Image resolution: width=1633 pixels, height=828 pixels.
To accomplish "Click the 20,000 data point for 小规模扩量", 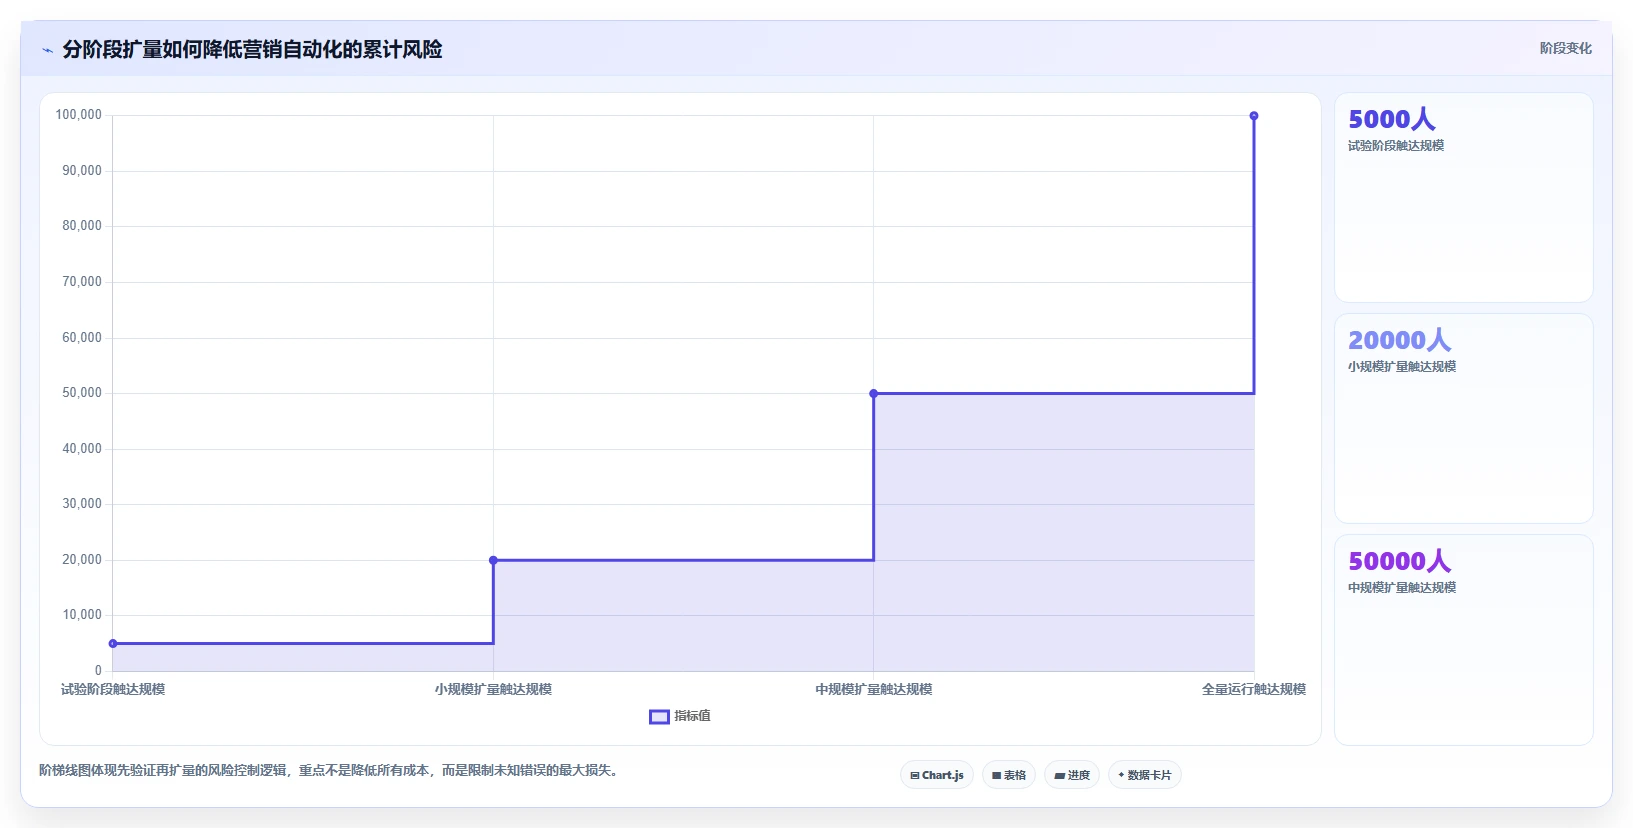I will (493, 560).
